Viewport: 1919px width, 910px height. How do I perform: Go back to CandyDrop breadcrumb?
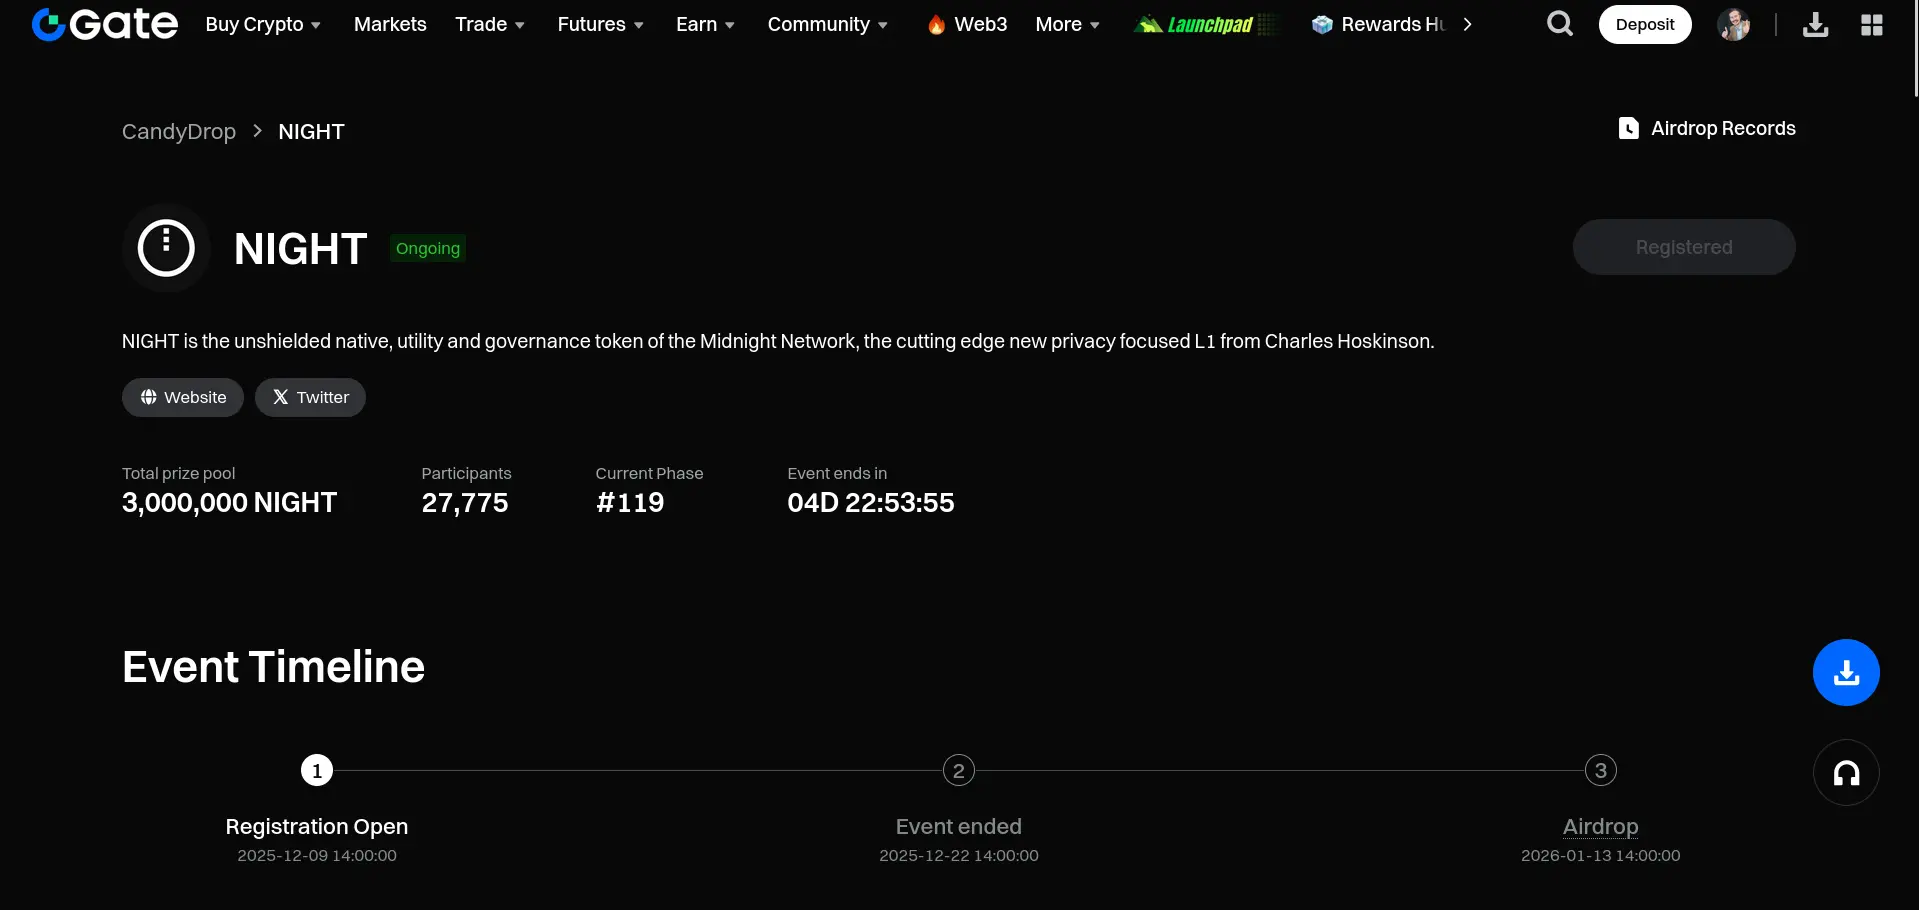click(179, 131)
